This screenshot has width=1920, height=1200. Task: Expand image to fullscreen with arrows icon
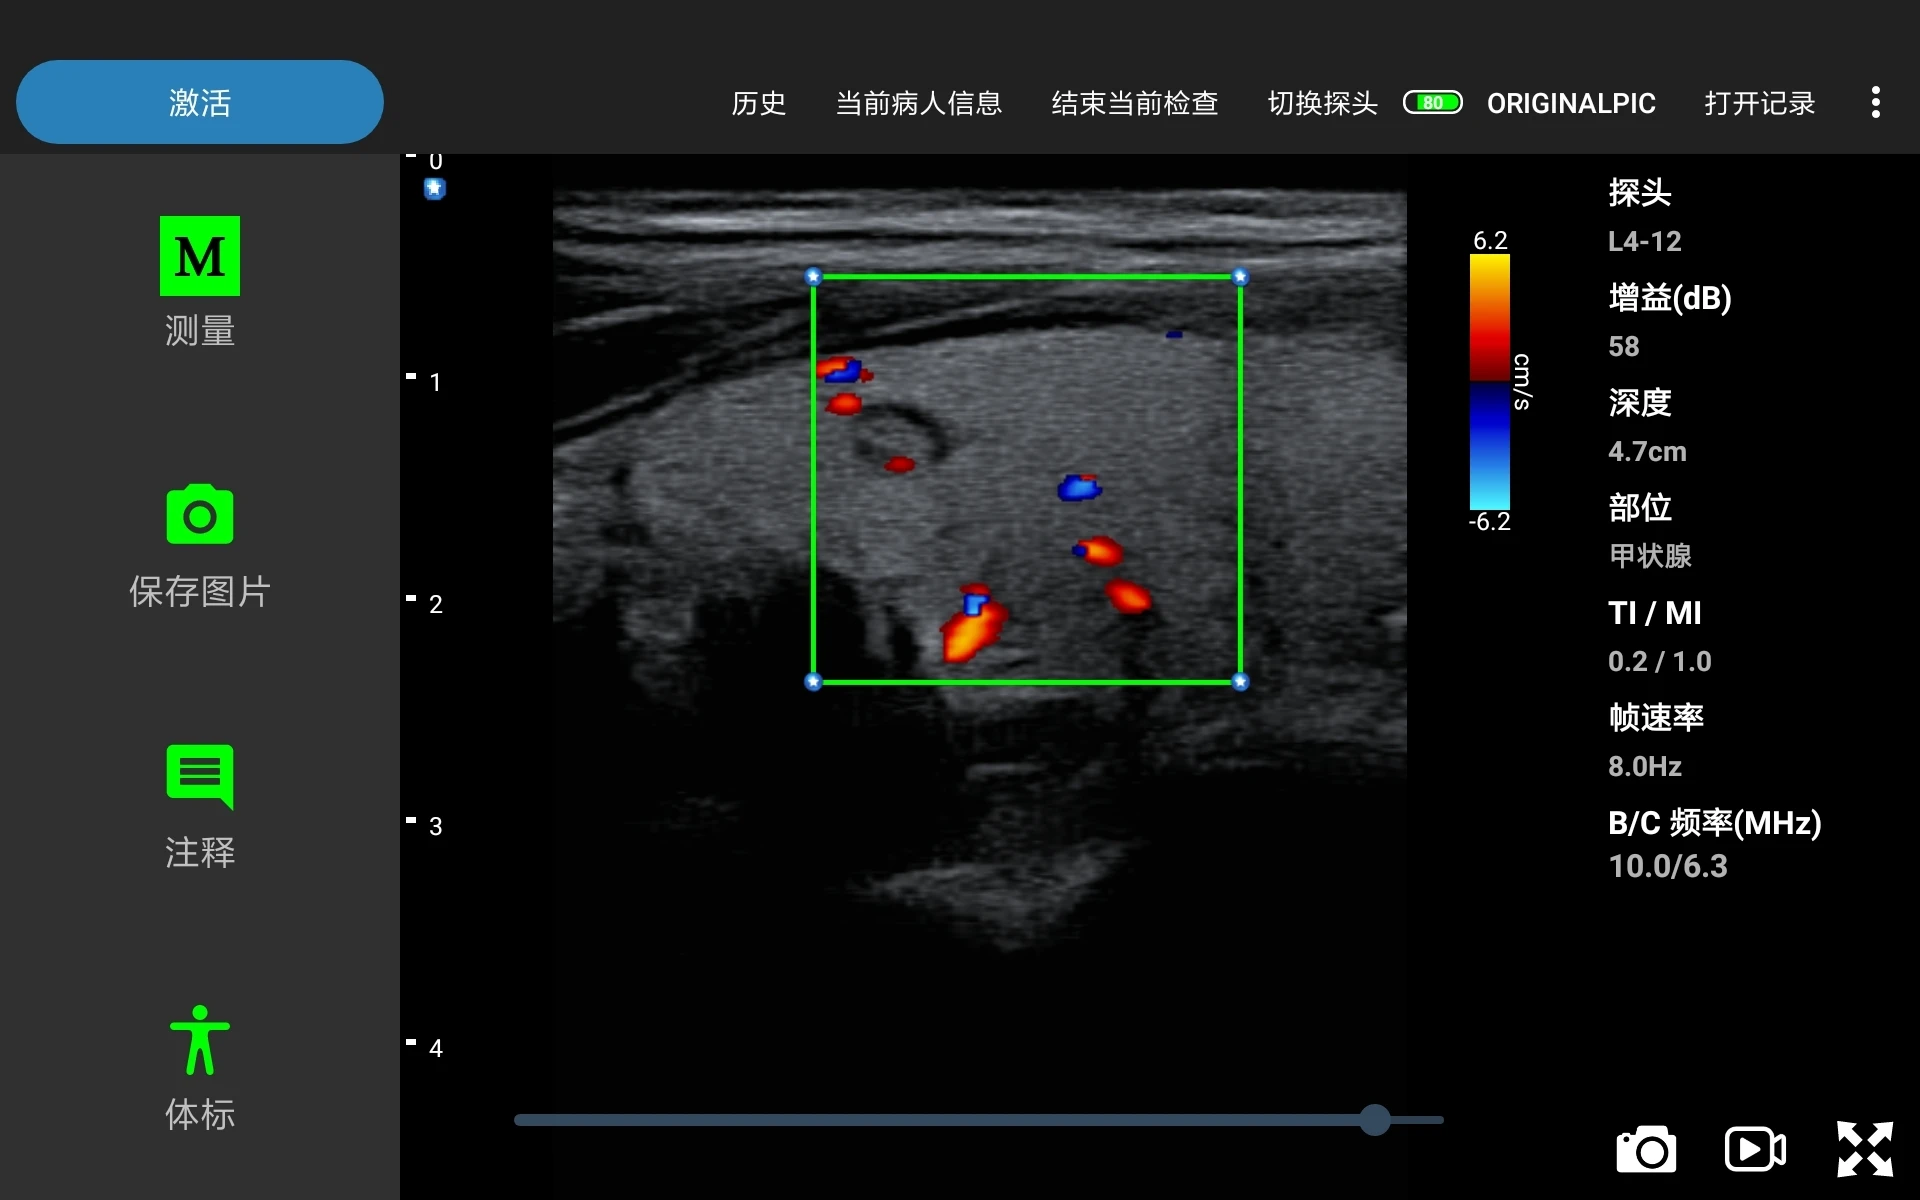pos(1864,1149)
